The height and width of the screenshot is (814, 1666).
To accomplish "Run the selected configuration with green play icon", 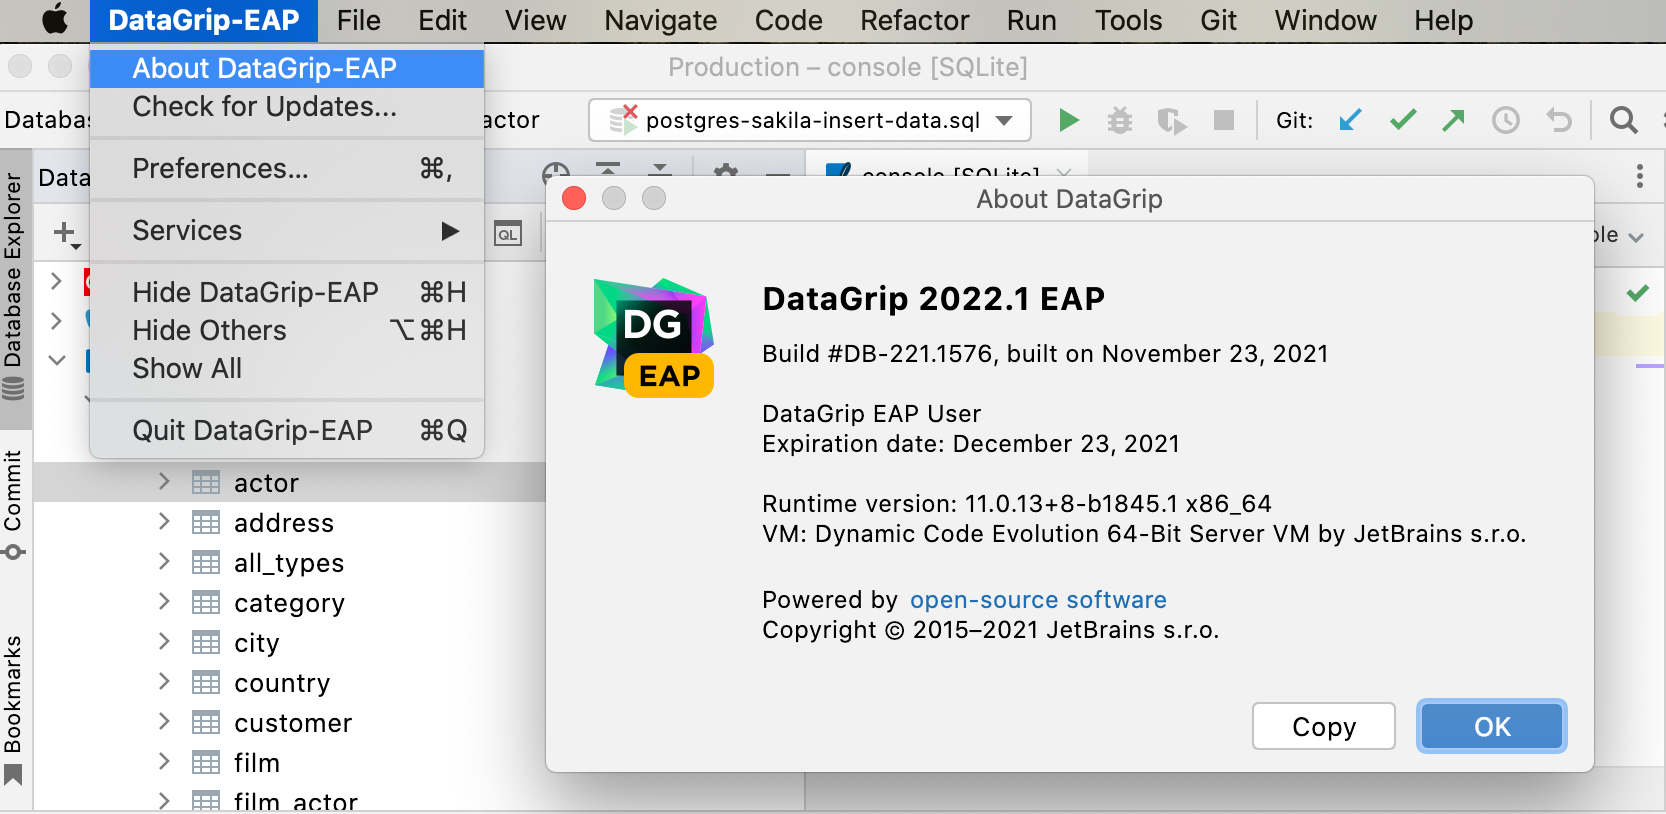I will click(x=1068, y=121).
